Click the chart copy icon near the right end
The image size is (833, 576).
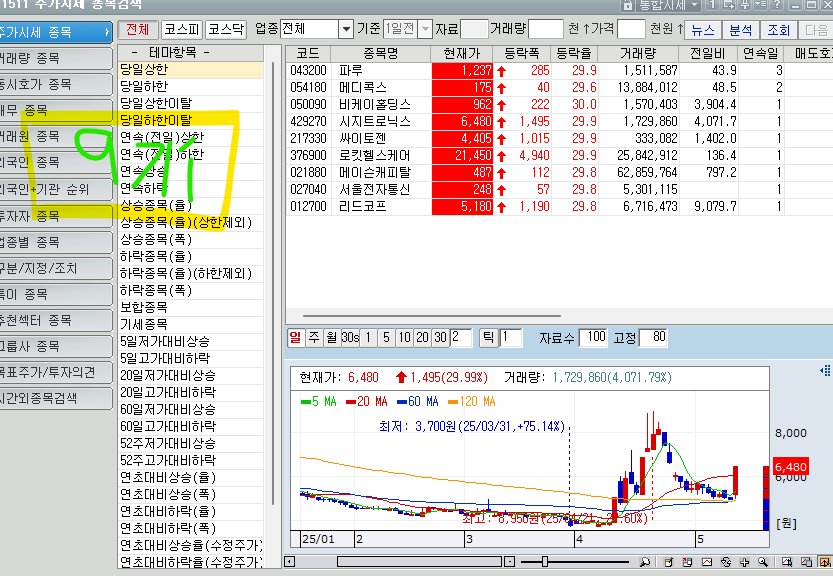[x=806, y=562]
